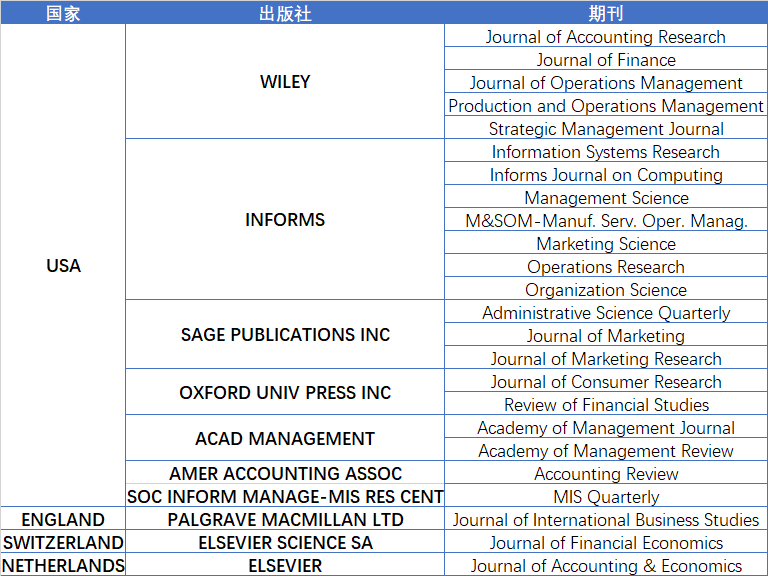Click Academy of Management Journal cell

pyautogui.click(x=606, y=428)
